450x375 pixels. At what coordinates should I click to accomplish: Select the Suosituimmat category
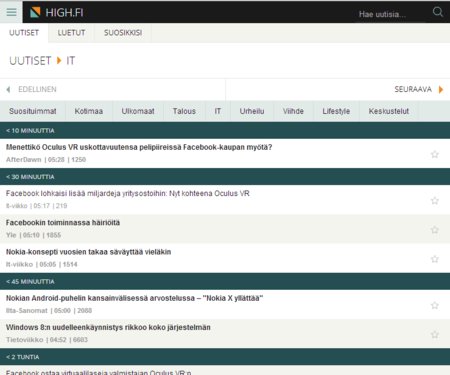click(33, 111)
